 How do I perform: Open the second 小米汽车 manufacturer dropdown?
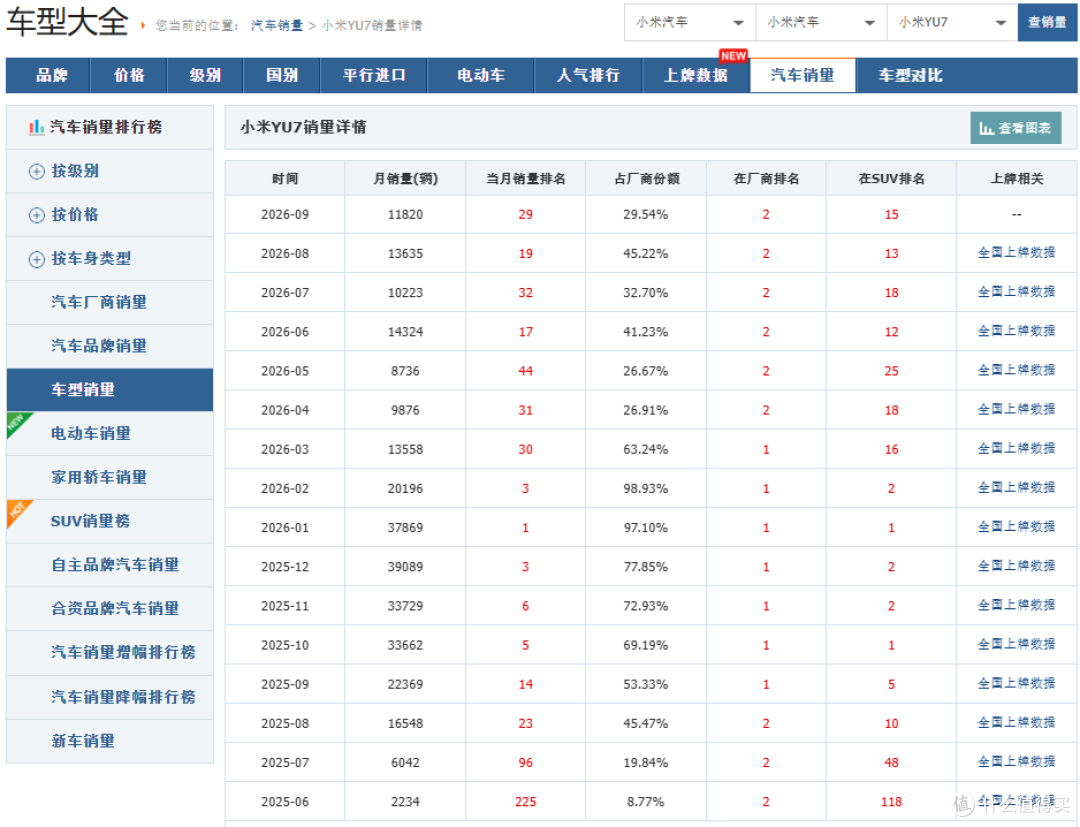[x=821, y=23]
